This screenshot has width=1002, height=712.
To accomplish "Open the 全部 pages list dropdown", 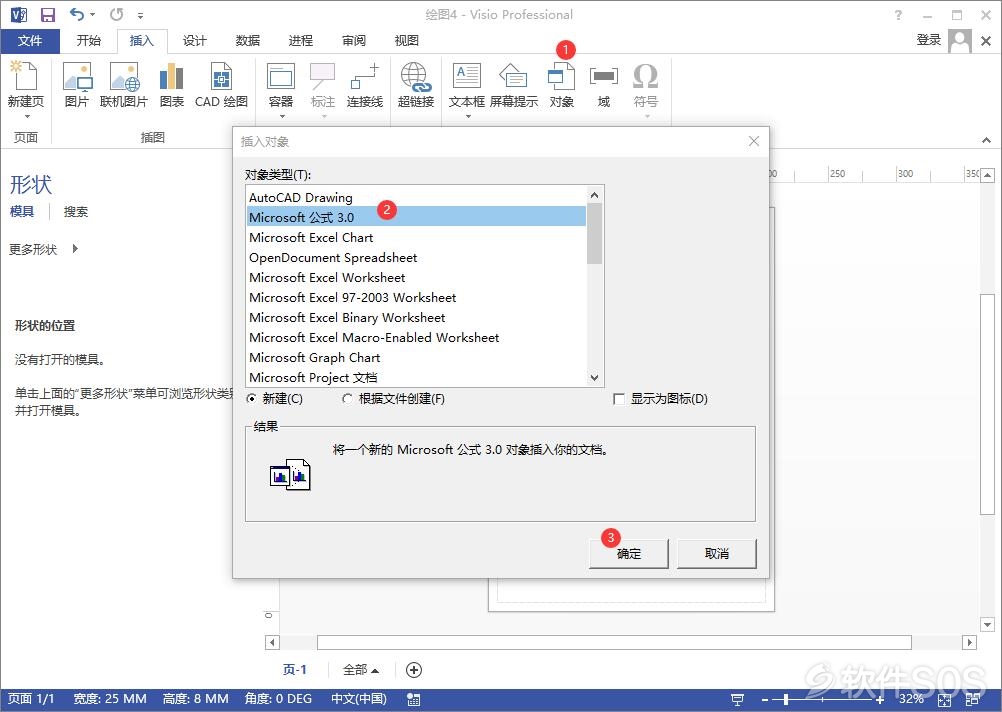I will 361,670.
